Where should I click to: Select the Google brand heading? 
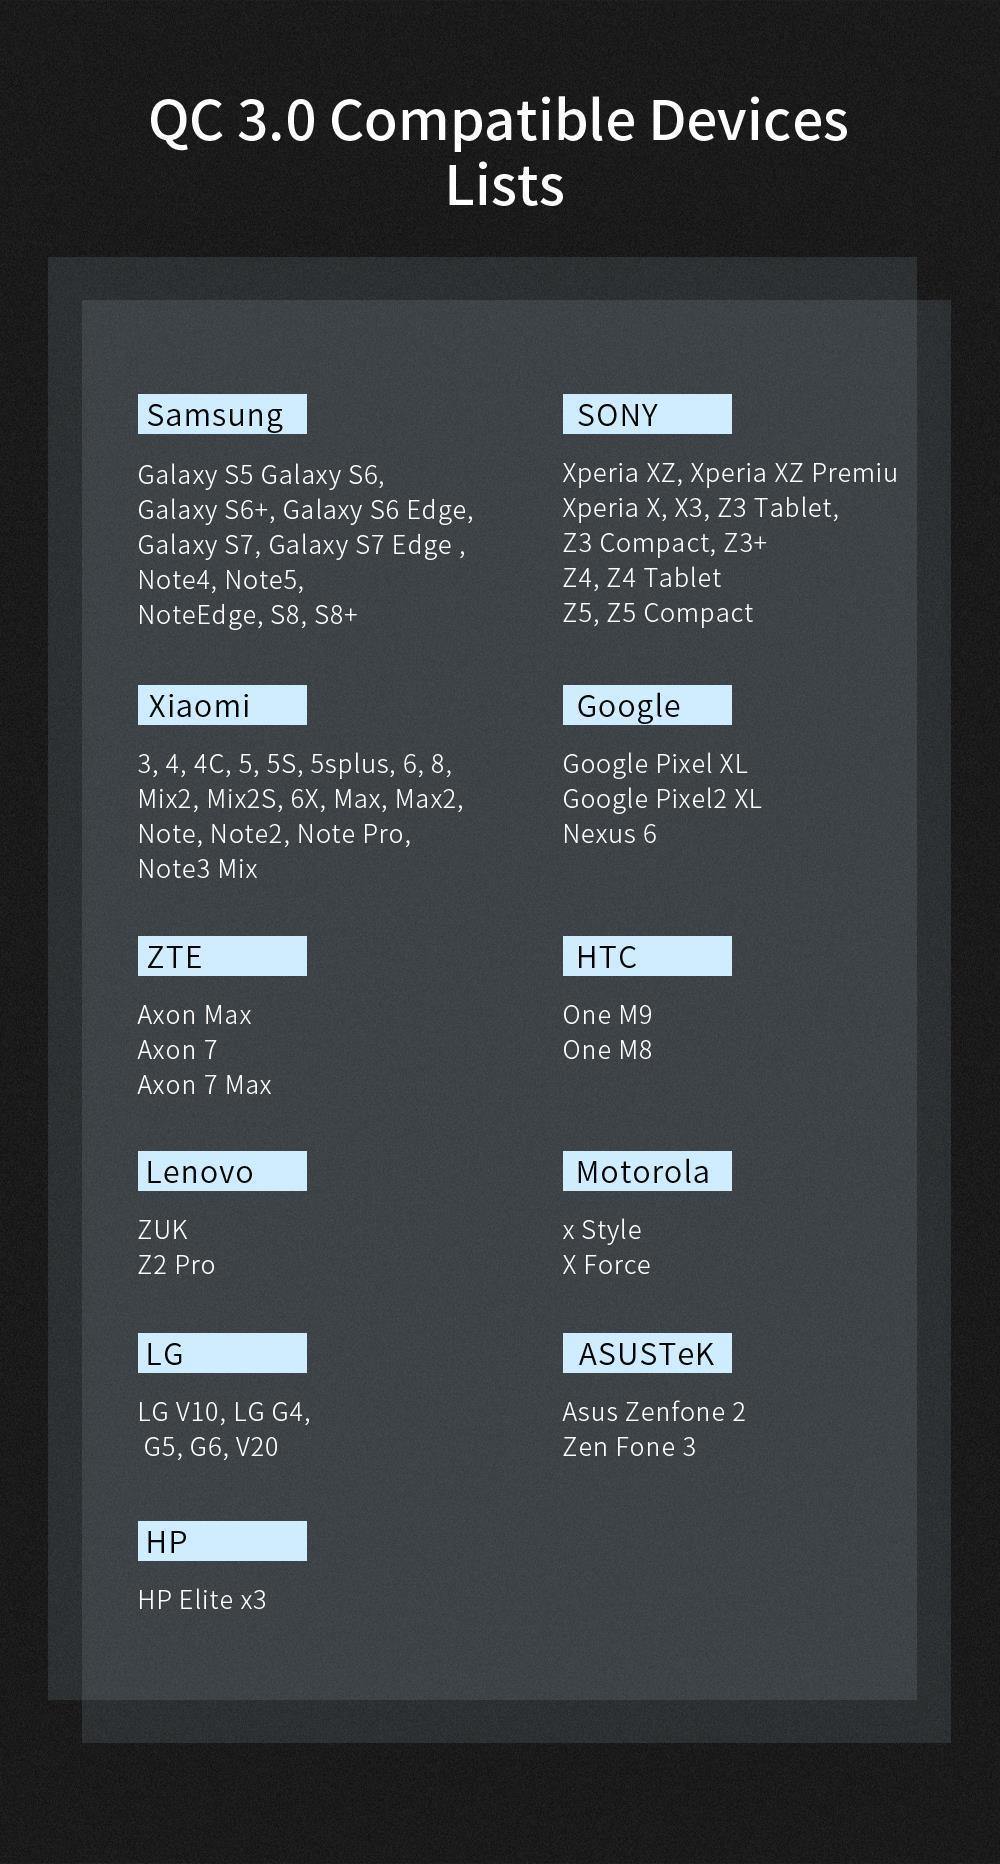click(x=646, y=705)
